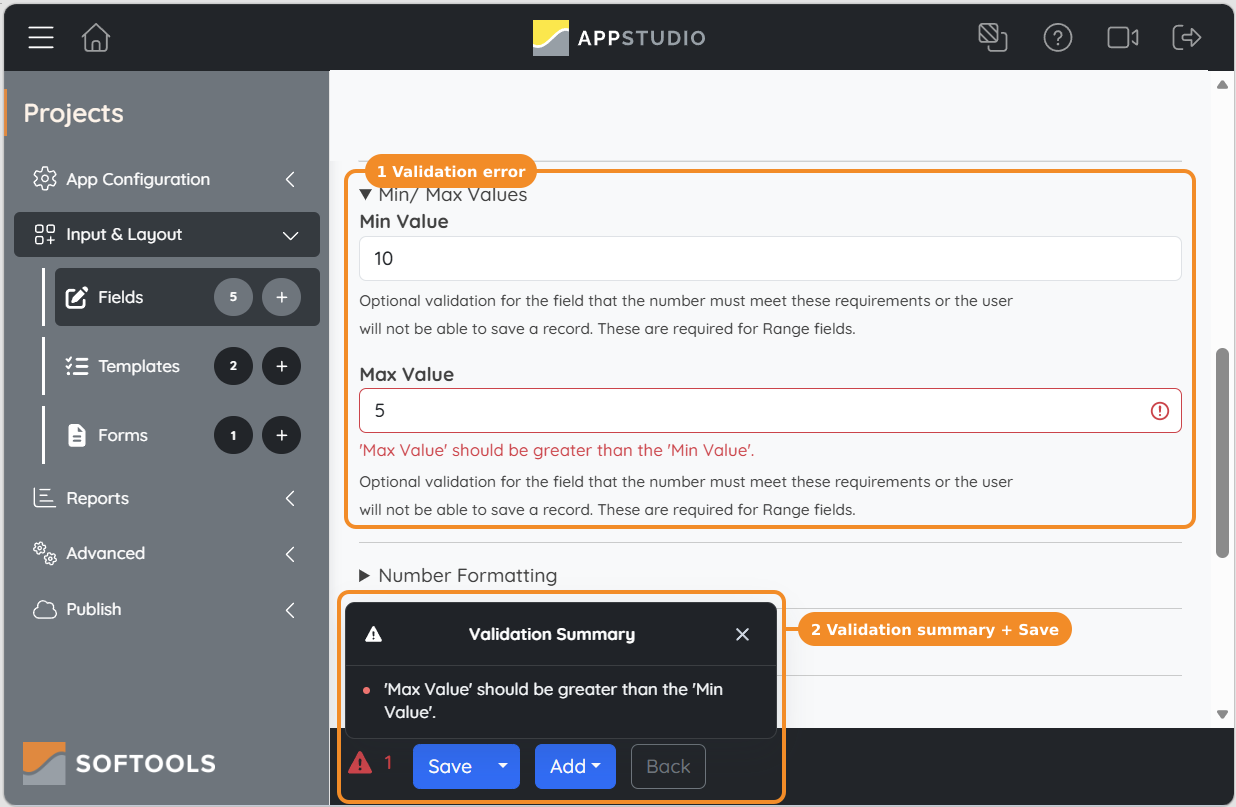Click the Templates checklist icon
Viewport: 1236px width, 807px height.
point(77,366)
